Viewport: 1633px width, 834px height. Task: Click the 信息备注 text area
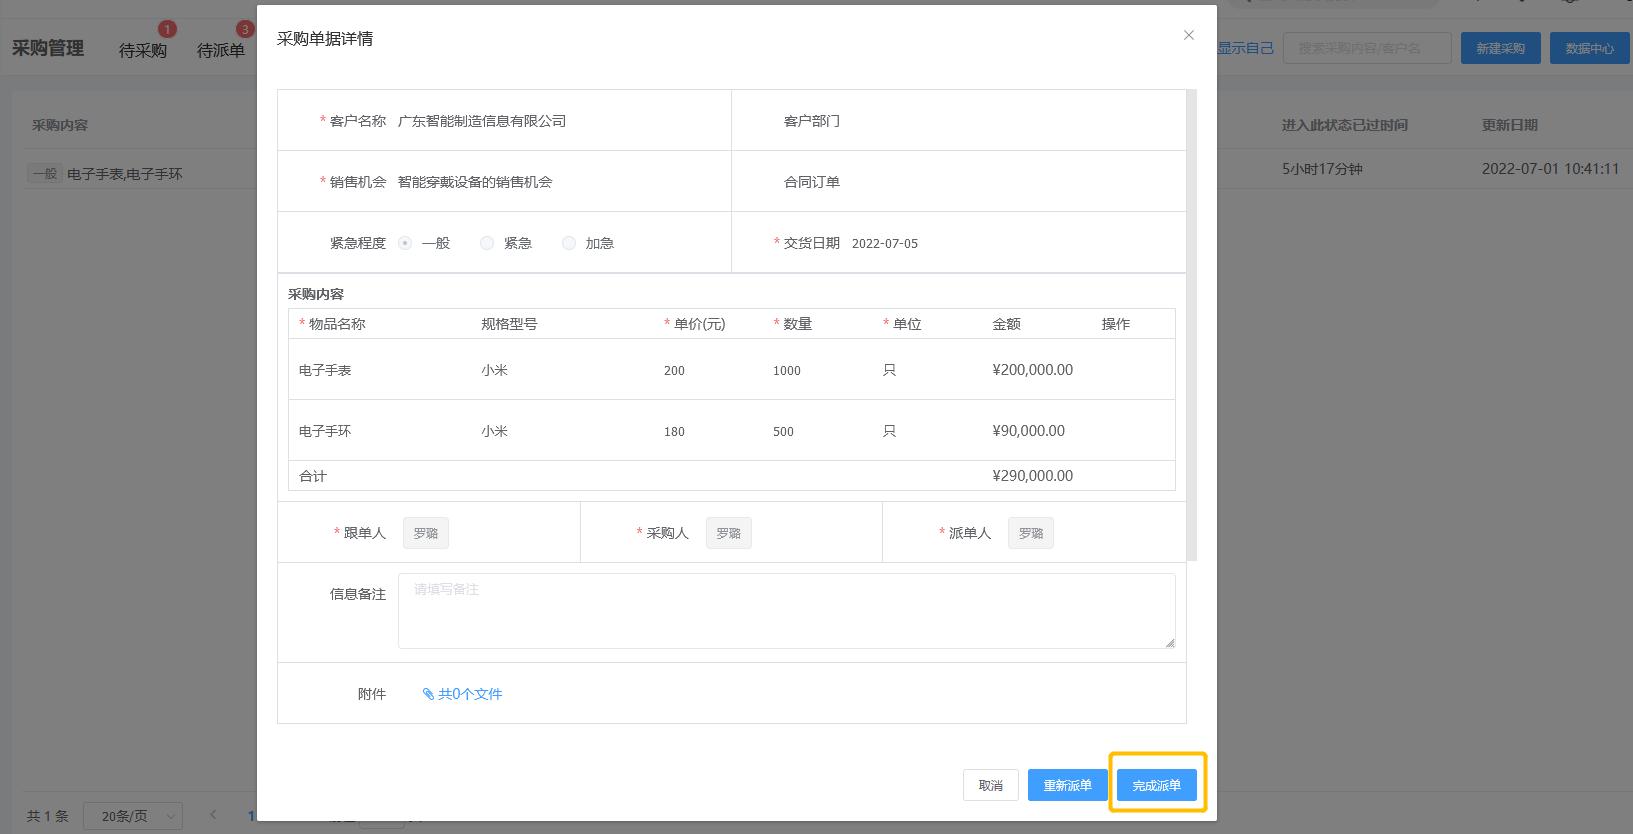(x=786, y=611)
